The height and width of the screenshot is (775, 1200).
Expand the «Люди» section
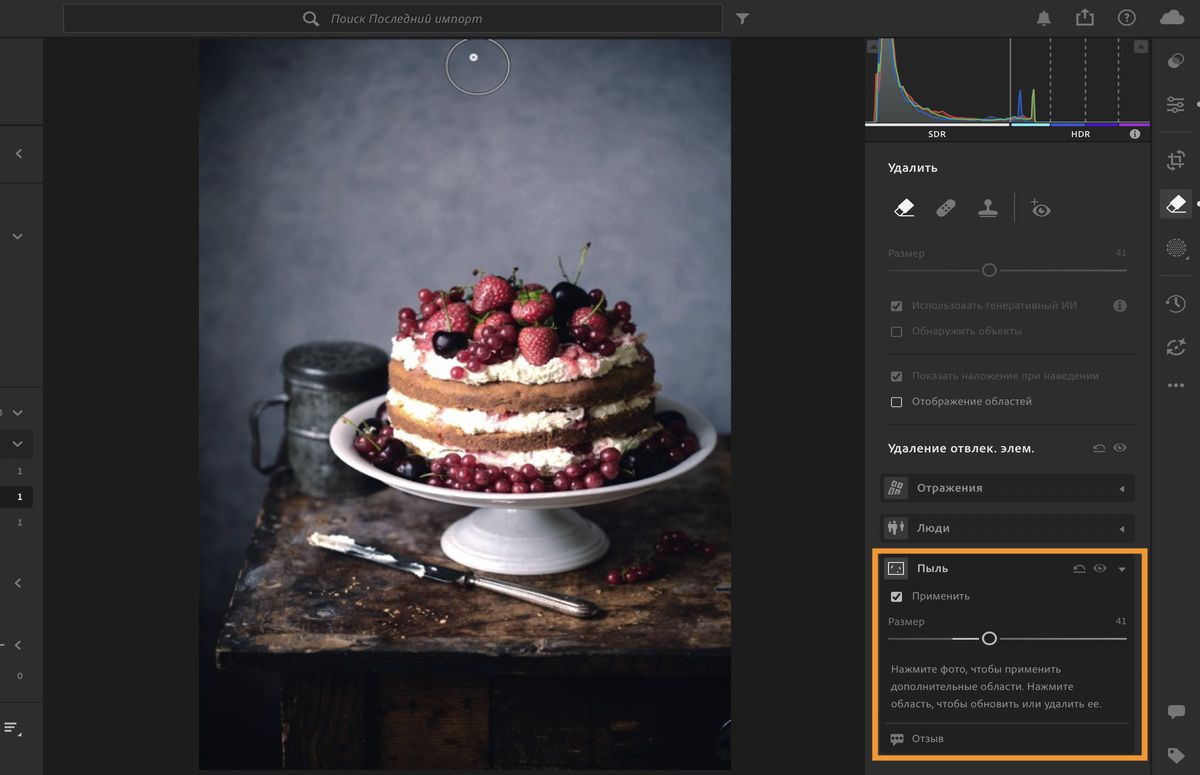tap(1124, 527)
